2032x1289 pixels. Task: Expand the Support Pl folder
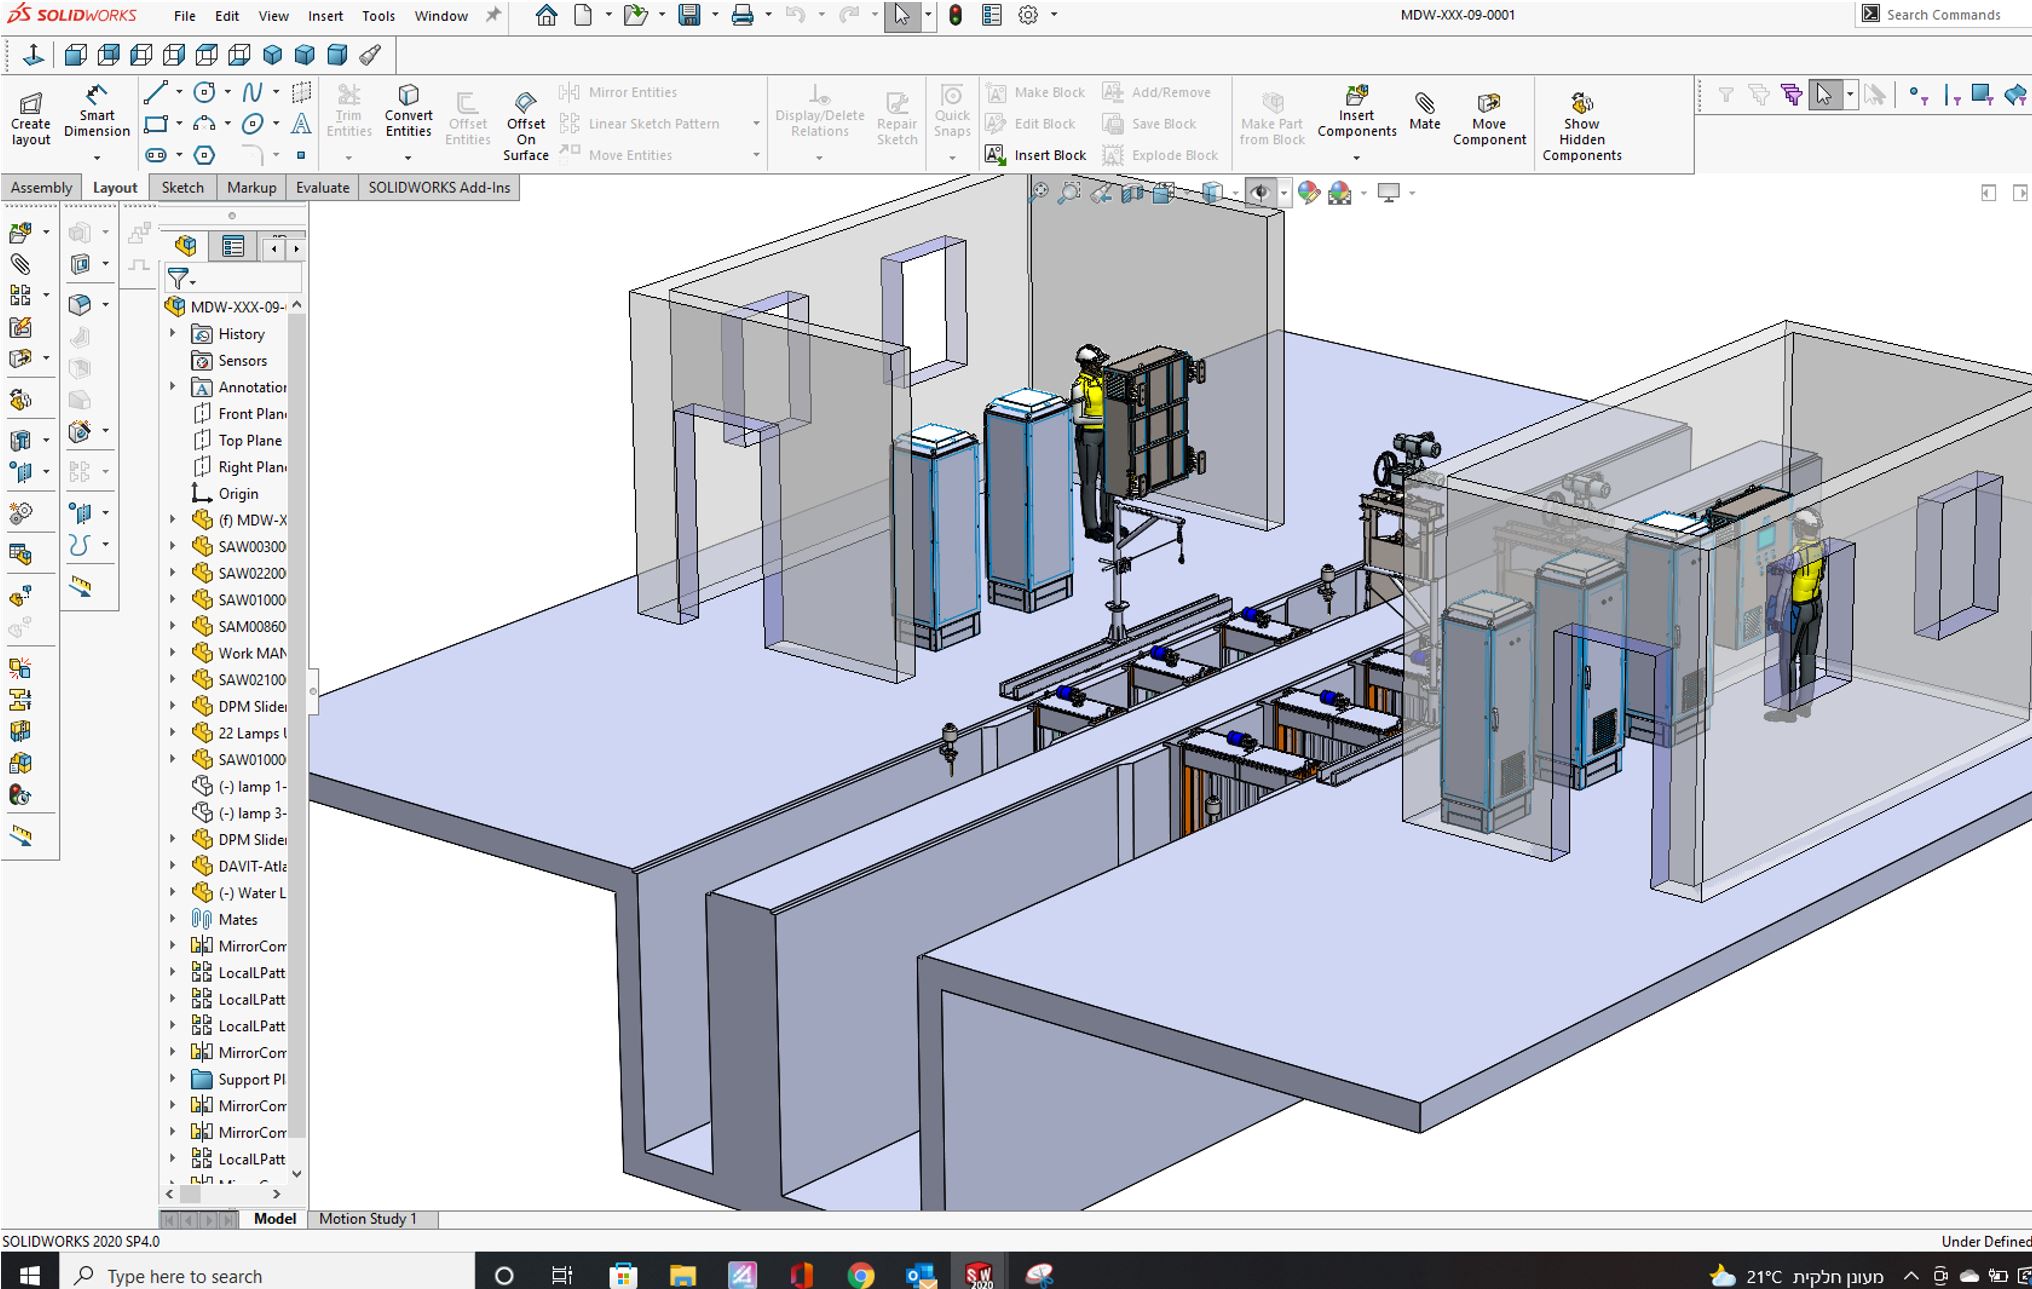pos(172,1078)
